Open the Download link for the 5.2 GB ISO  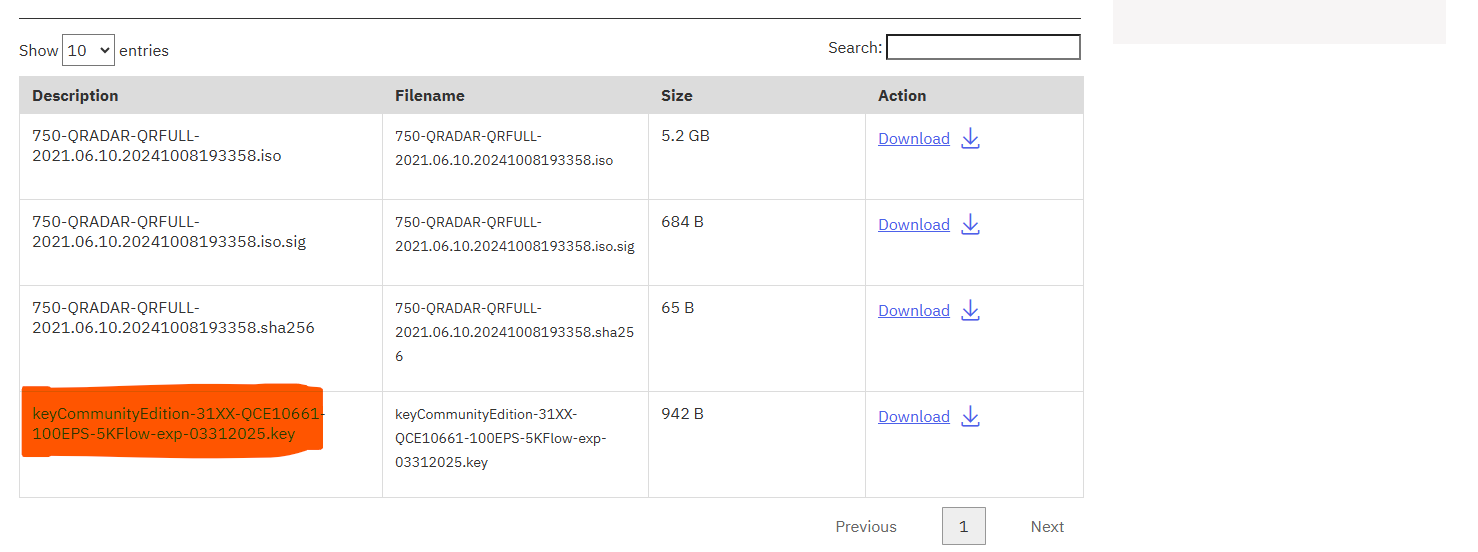tap(913, 139)
